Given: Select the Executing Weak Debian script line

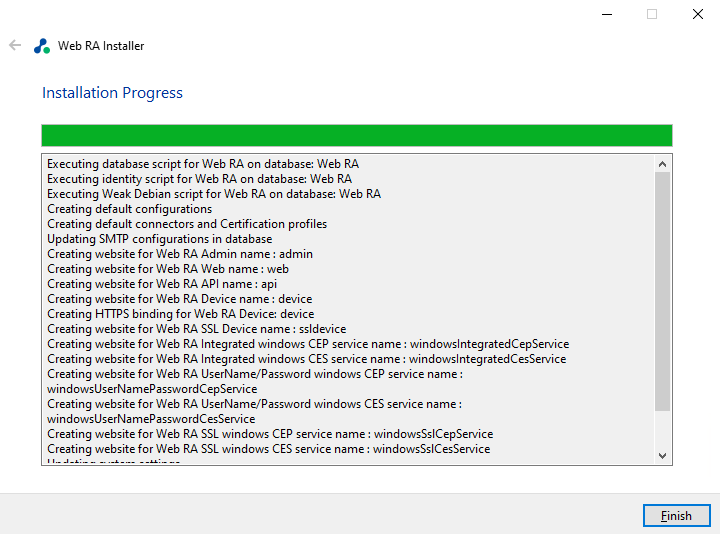Looking at the screenshot, I should [x=214, y=194].
